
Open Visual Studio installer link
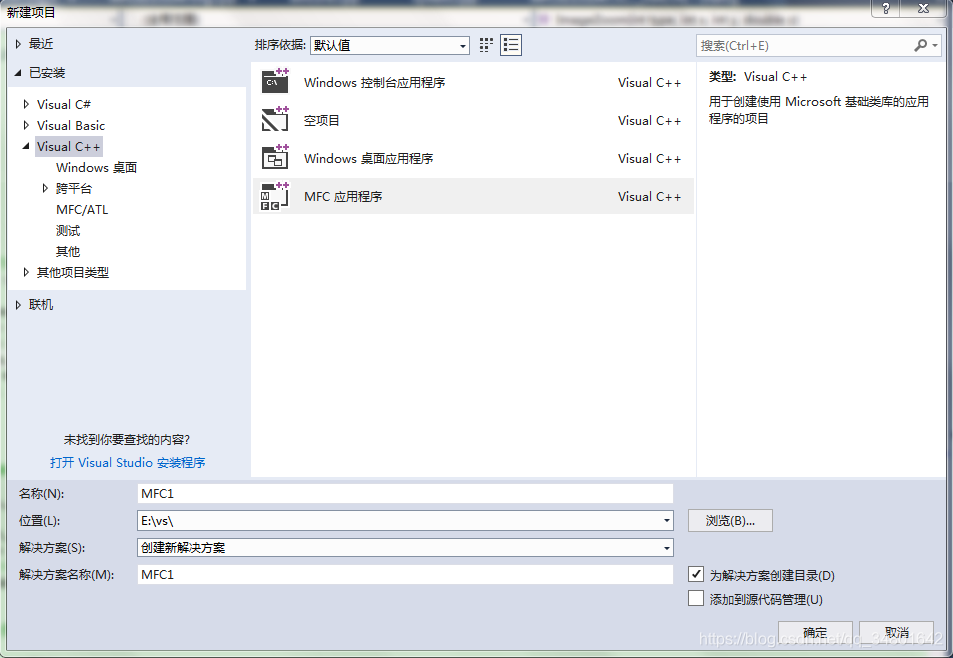128,462
